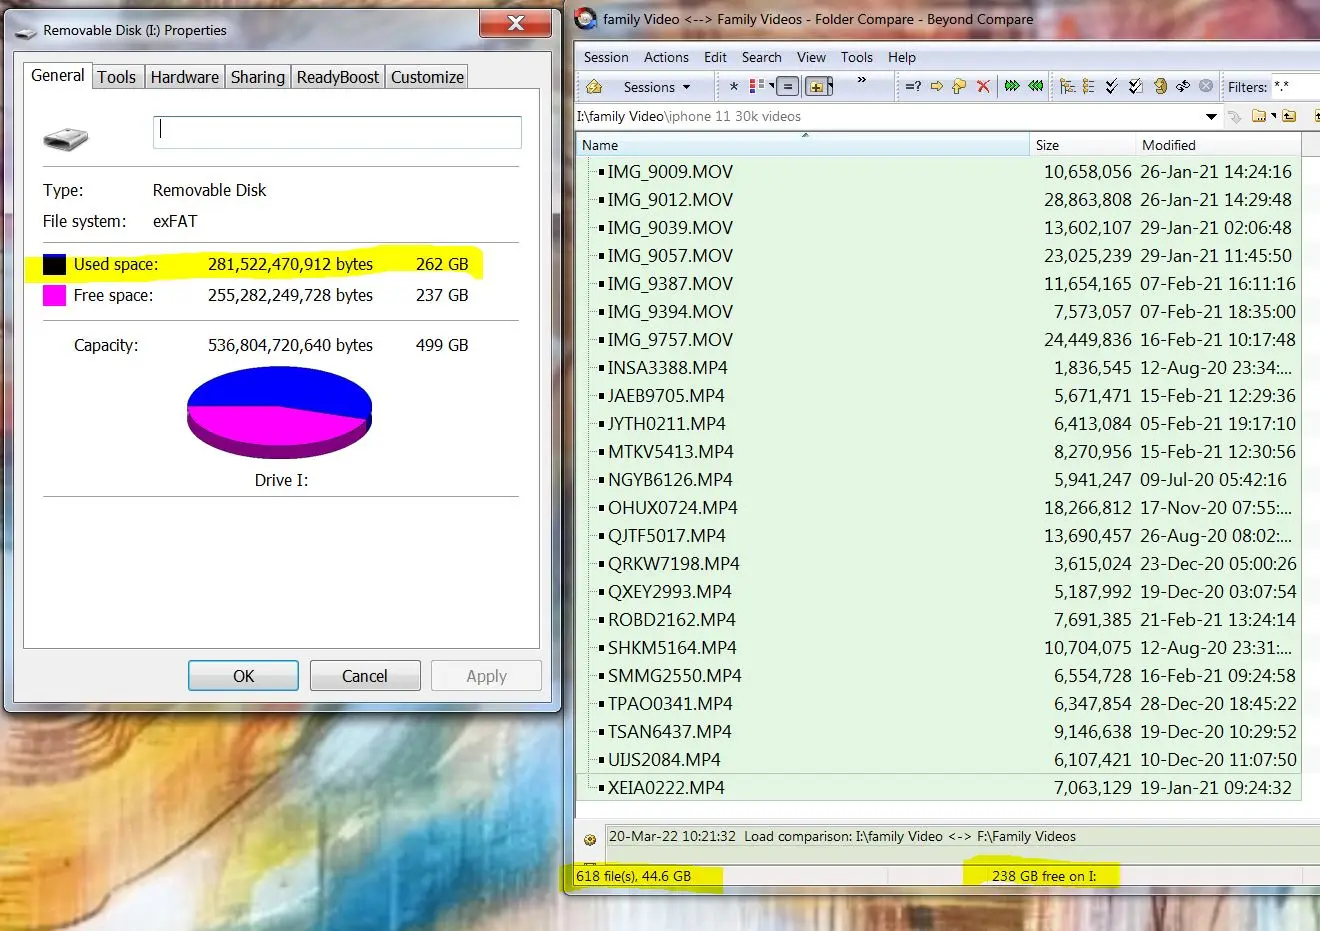Open the dropdown arrow beside Browse folder
This screenshot has height=931, width=1320.
(x=1273, y=117)
